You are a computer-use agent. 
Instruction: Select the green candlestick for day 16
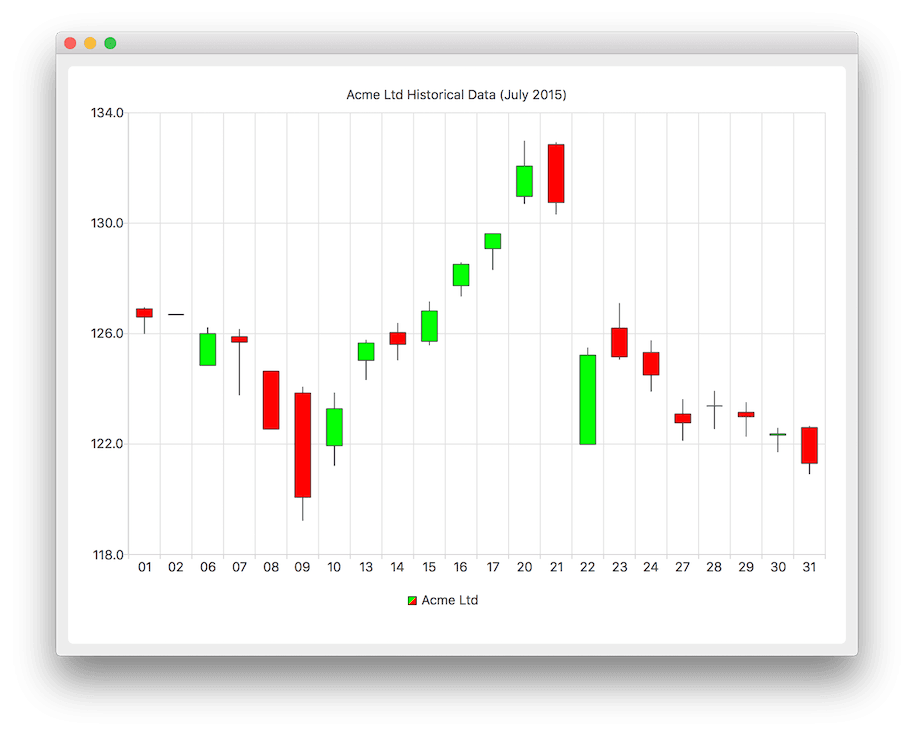pyautogui.click(x=461, y=275)
